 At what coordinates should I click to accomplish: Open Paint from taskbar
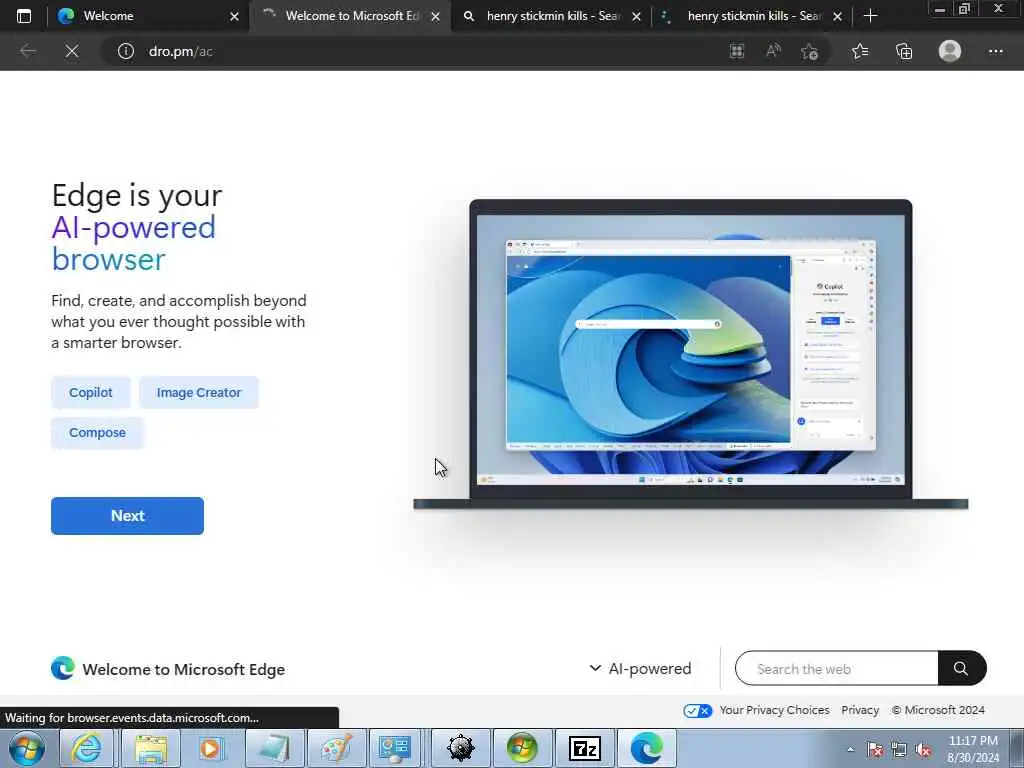[336, 748]
